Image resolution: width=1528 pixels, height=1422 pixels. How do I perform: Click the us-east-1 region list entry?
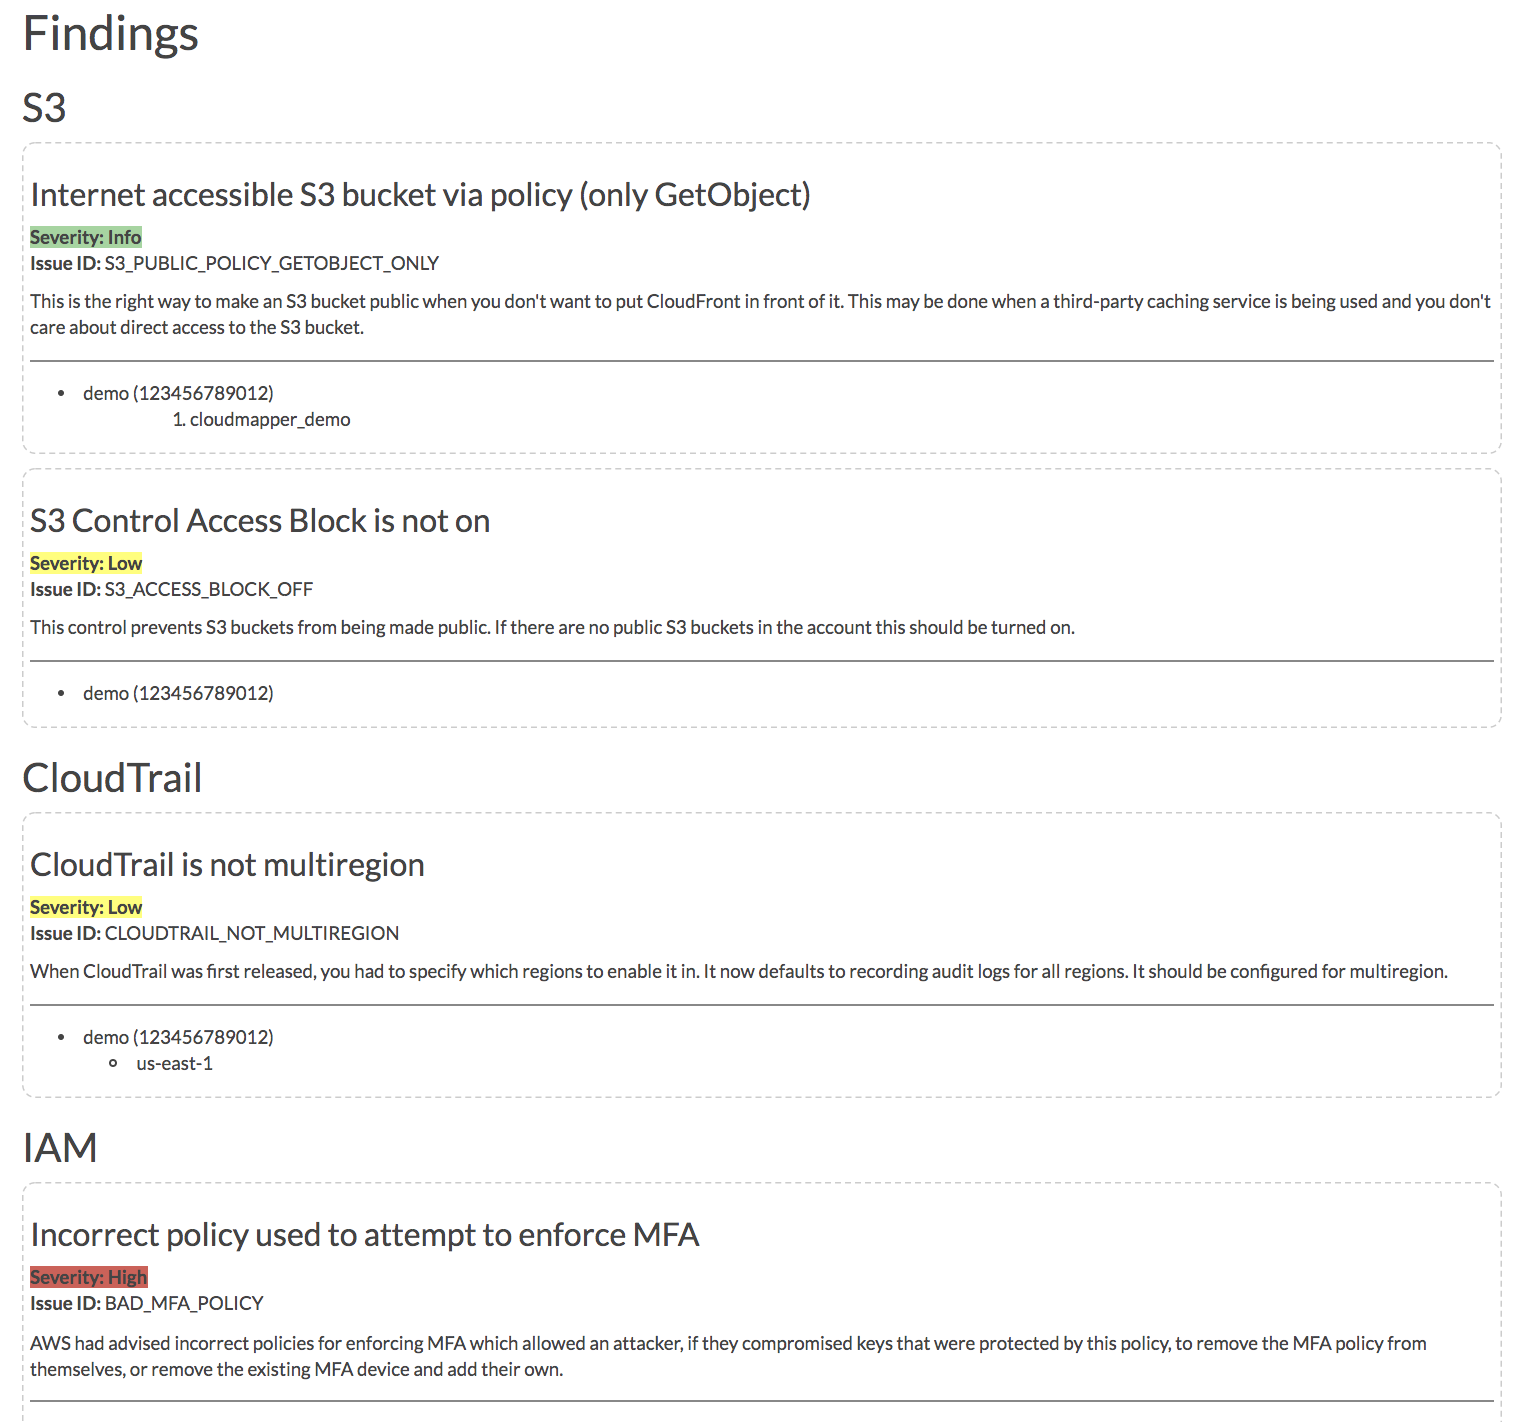pyautogui.click(x=175, y=1063)
